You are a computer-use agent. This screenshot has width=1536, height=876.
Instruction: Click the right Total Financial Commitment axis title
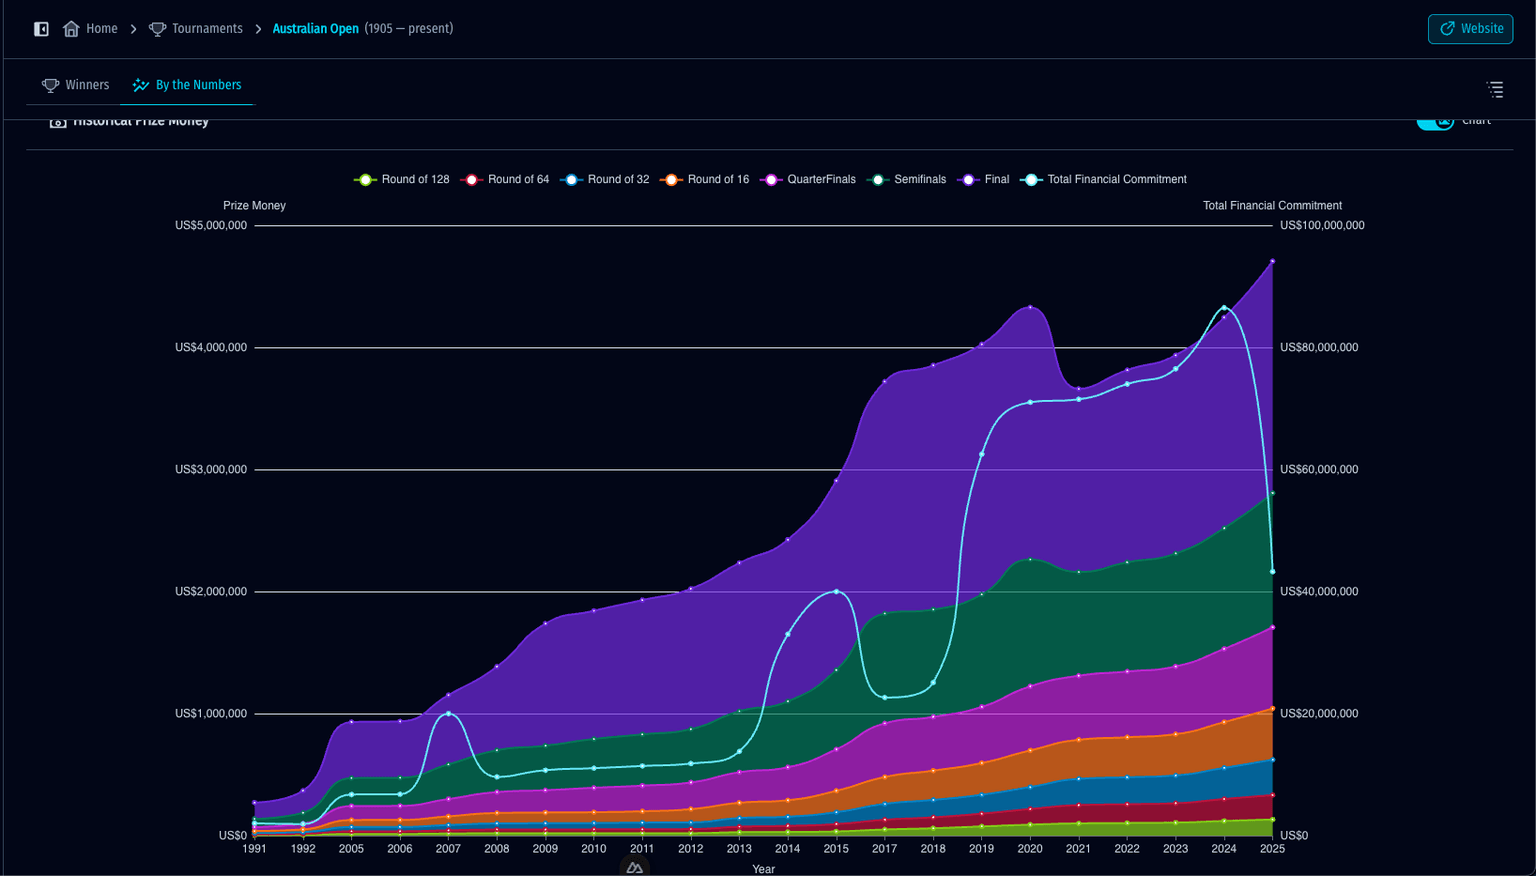[1272, 206]
